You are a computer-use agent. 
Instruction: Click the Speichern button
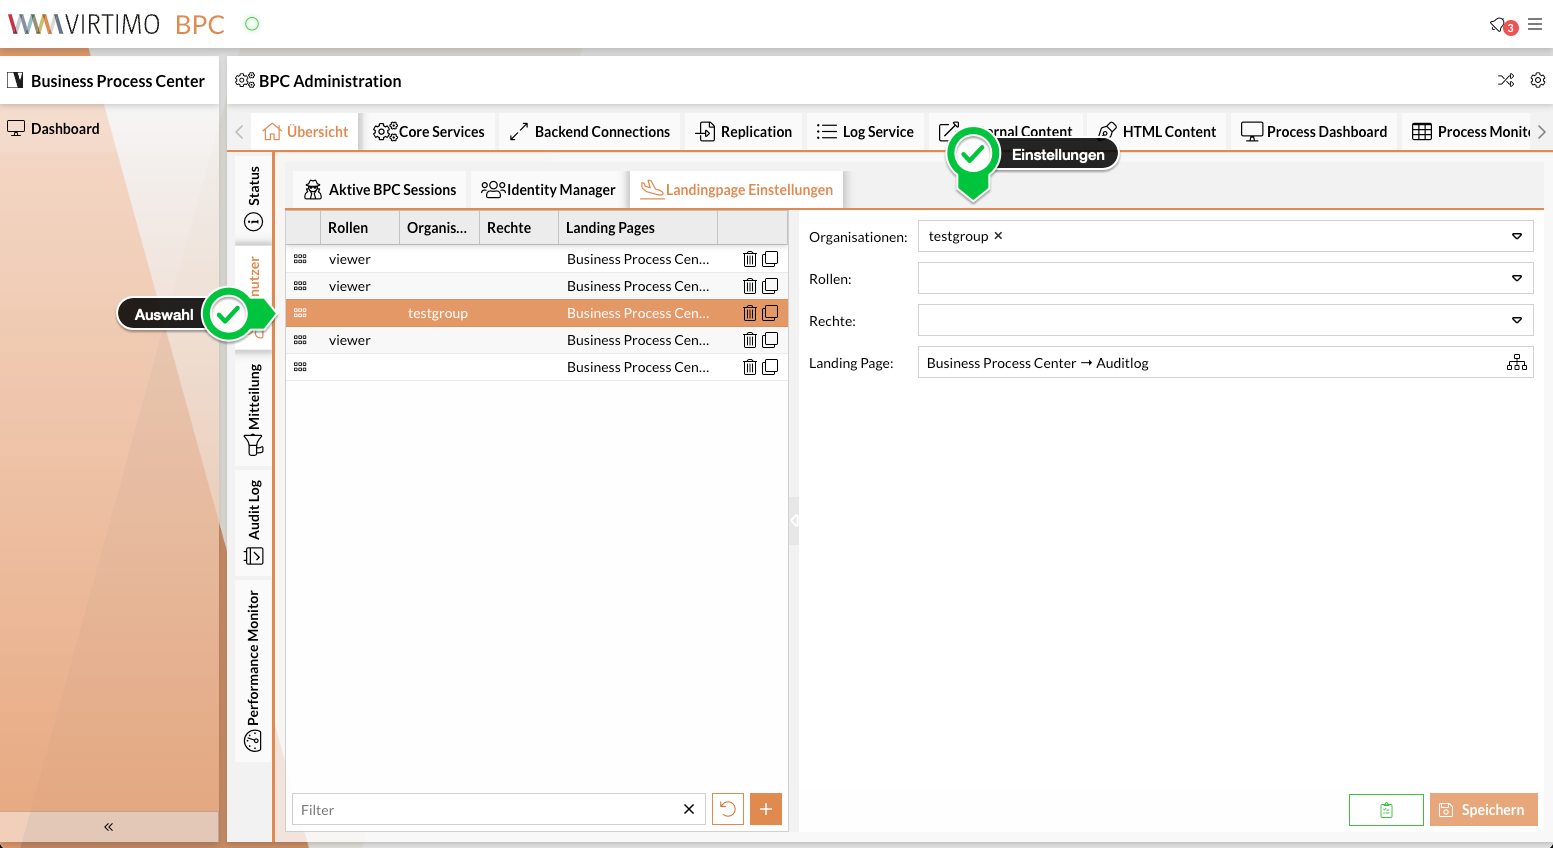click(1483, 810)
